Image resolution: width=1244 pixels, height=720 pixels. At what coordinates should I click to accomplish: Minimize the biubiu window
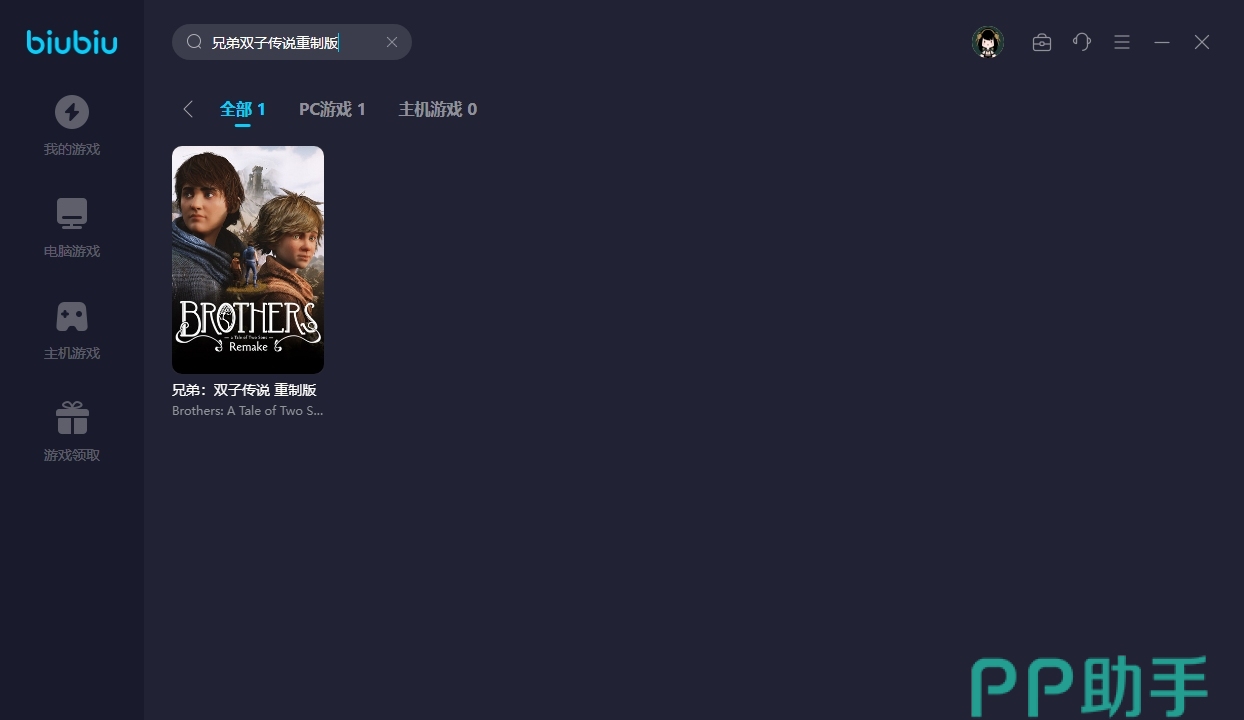(x=1162, y=42)
